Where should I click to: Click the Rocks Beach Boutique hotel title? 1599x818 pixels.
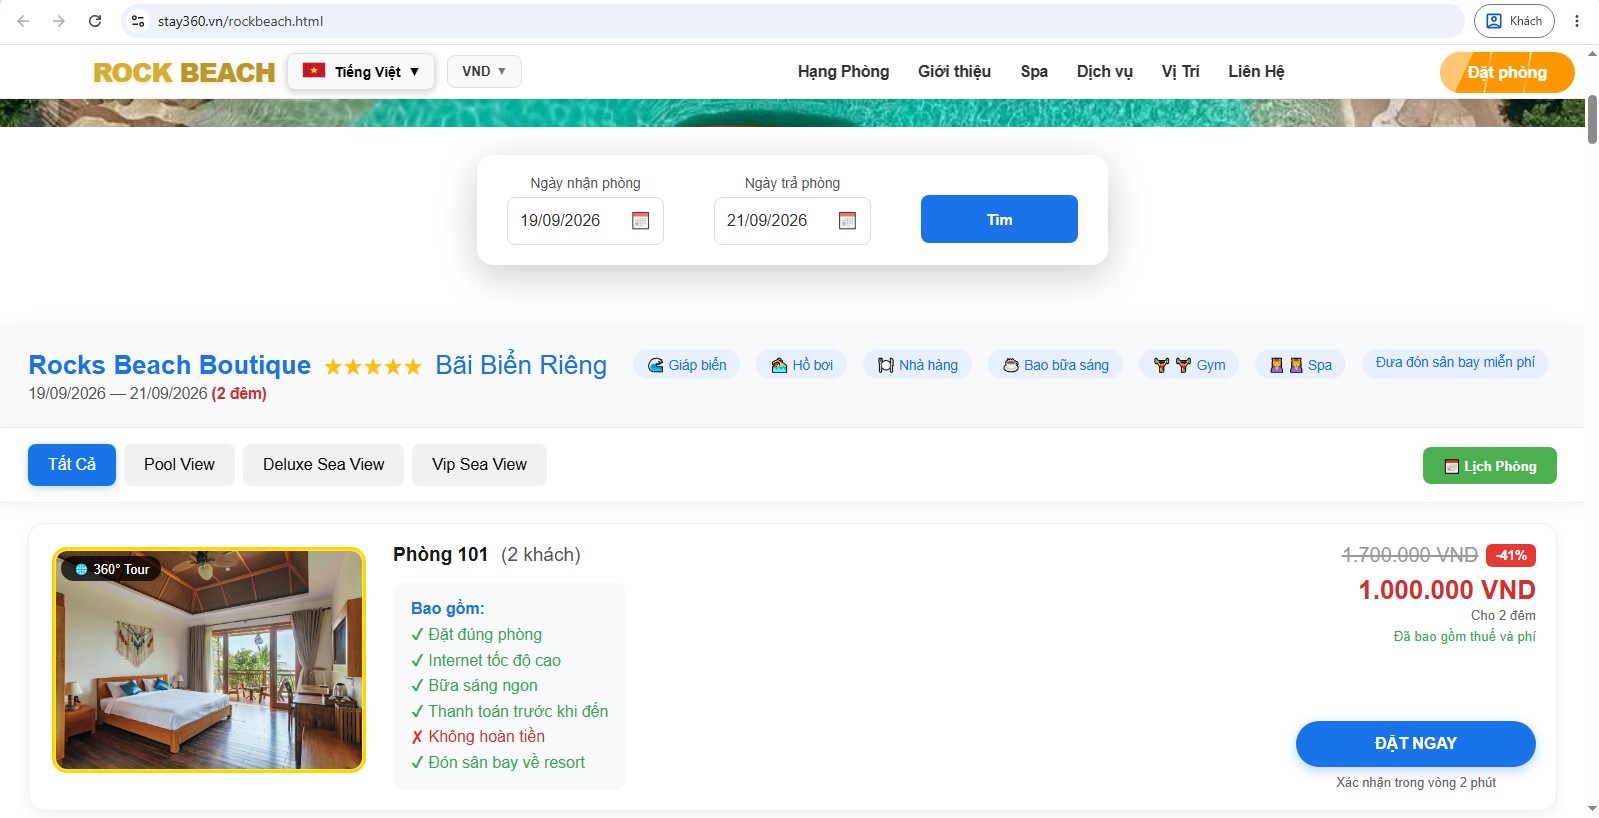point(169,365)
